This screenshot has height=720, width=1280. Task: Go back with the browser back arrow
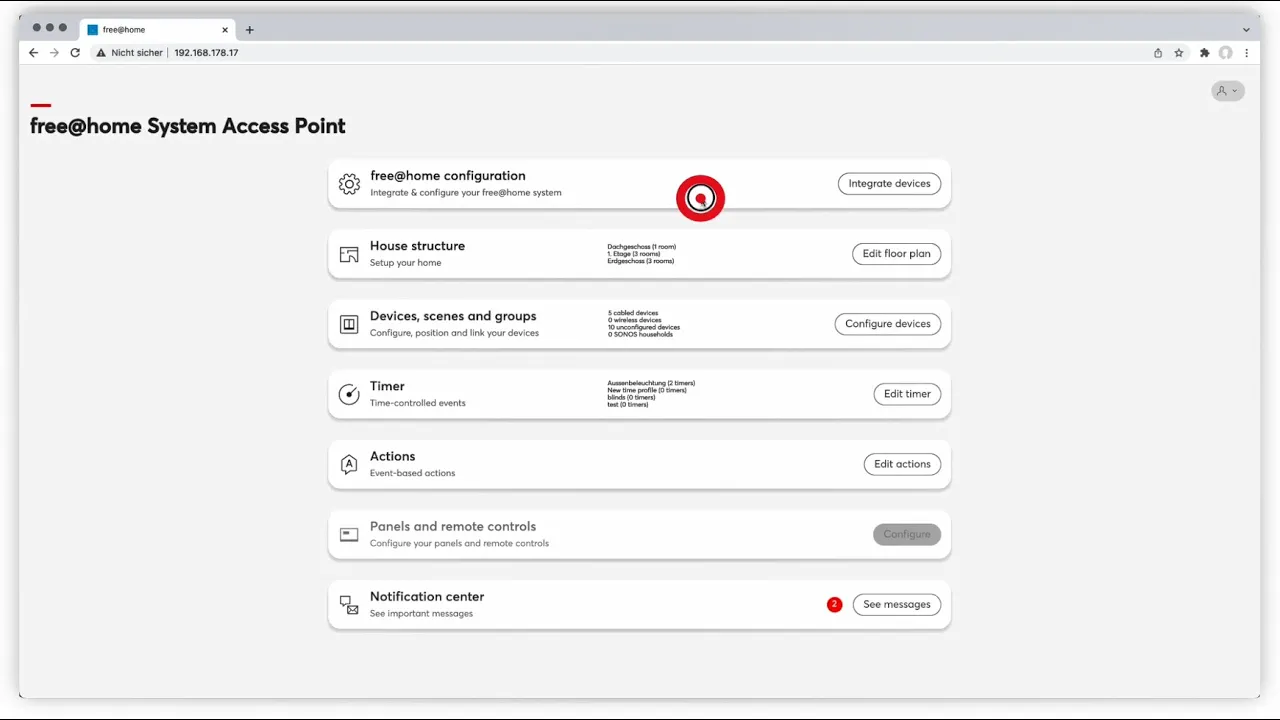click(x=33, y=53)
